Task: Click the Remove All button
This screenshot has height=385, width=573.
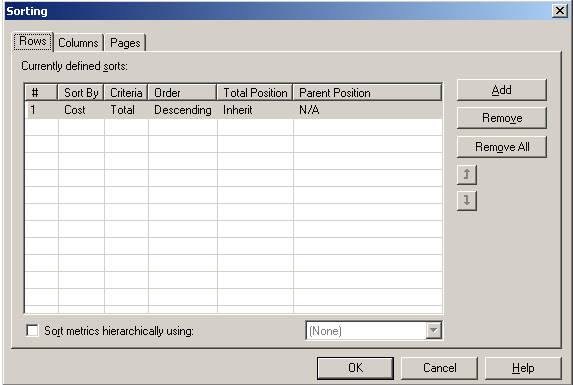Action: coord(501,147)
